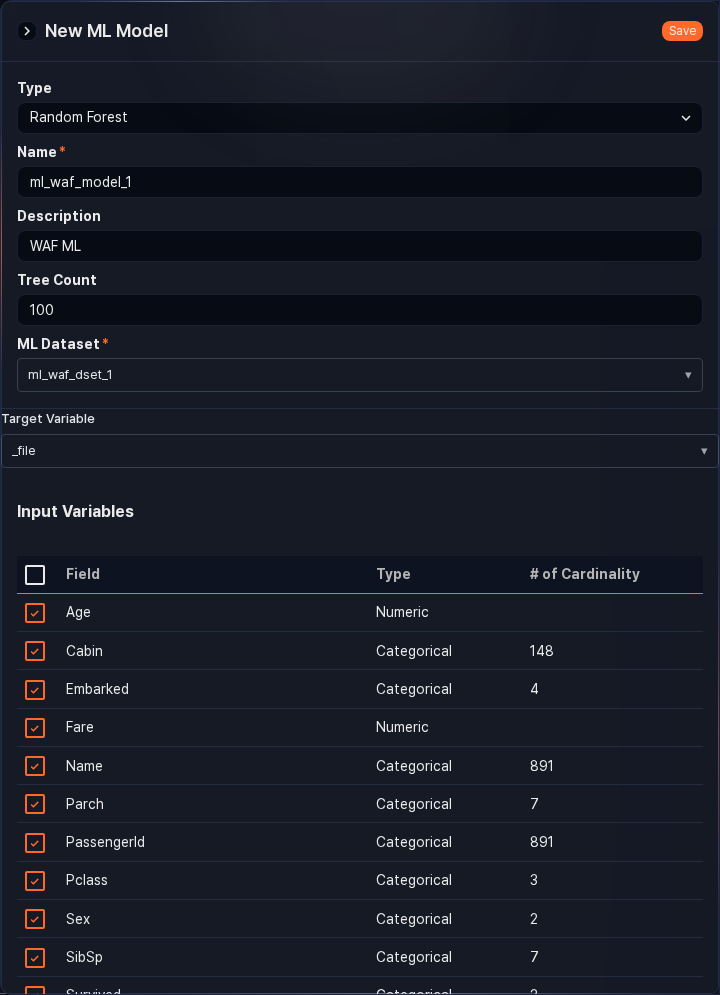Click the Name text field containing ml_waf_model_1
The image size is (720, 995).
[x=360, y=182]
